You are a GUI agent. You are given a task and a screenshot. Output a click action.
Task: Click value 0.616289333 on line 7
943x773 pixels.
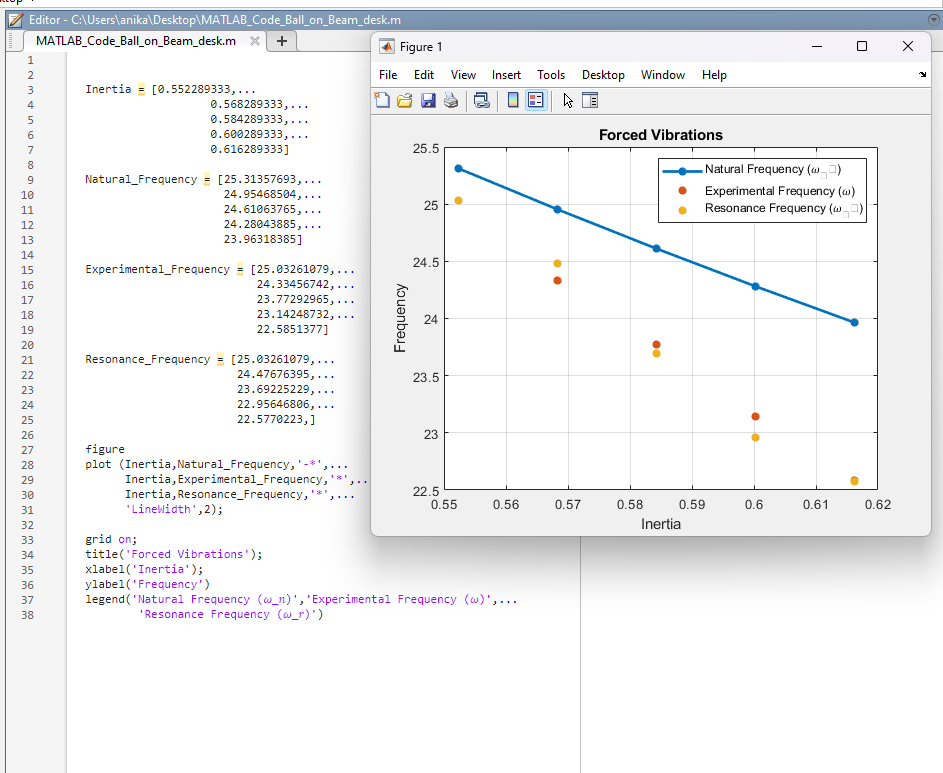click(x=247, y=149)
